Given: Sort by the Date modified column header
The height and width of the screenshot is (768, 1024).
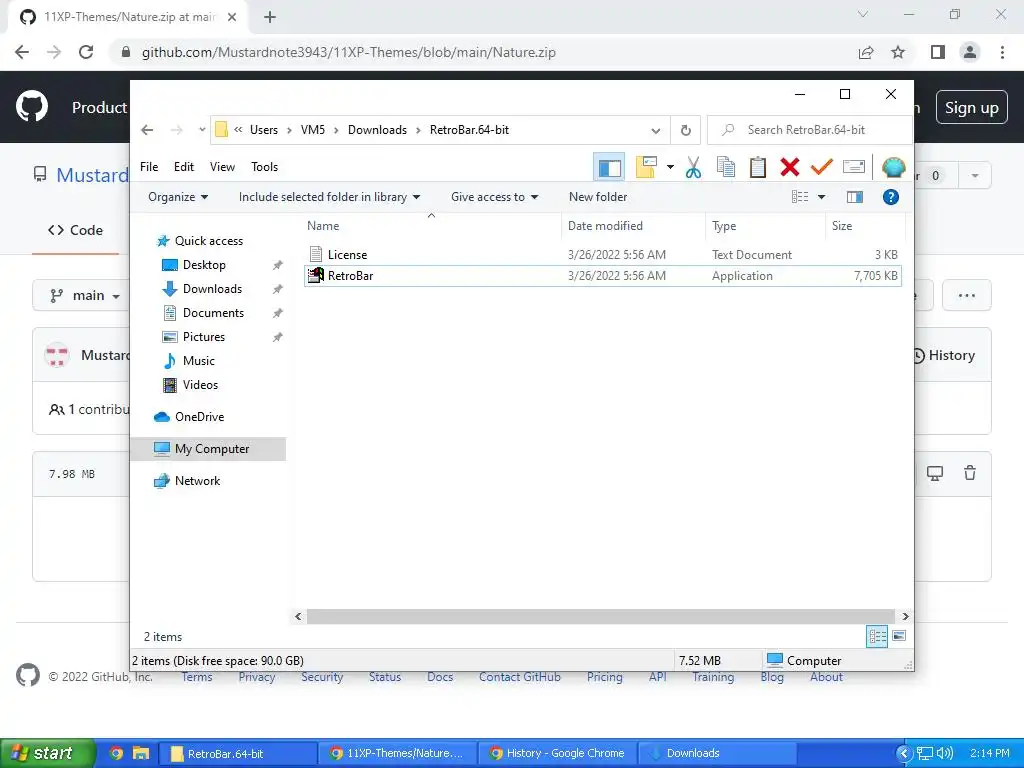Looking at the screenshot, I should [x=633, y=226].
